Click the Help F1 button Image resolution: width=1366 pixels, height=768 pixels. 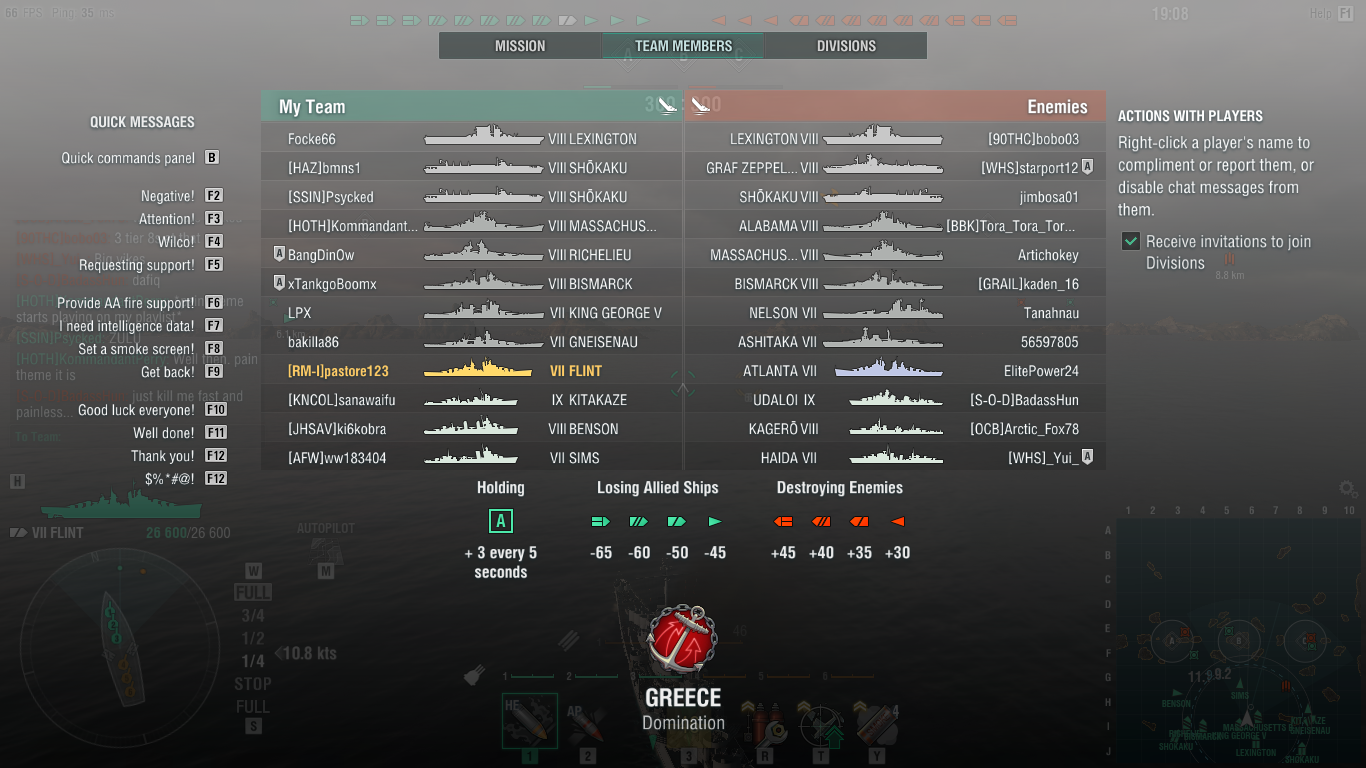(x=1332, y=13)
